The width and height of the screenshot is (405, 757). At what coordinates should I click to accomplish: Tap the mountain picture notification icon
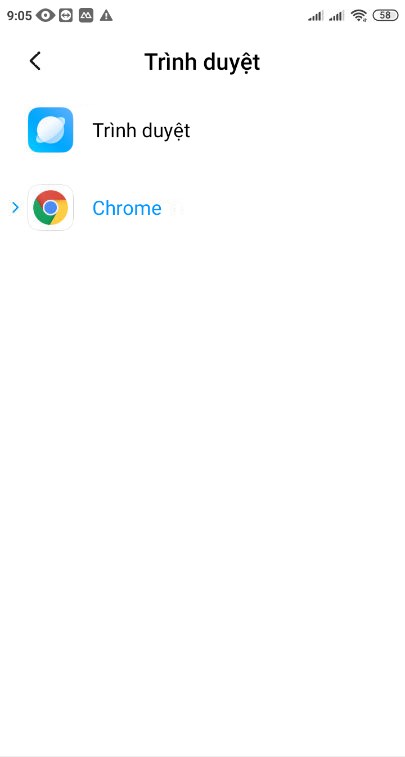click(86, 16)
